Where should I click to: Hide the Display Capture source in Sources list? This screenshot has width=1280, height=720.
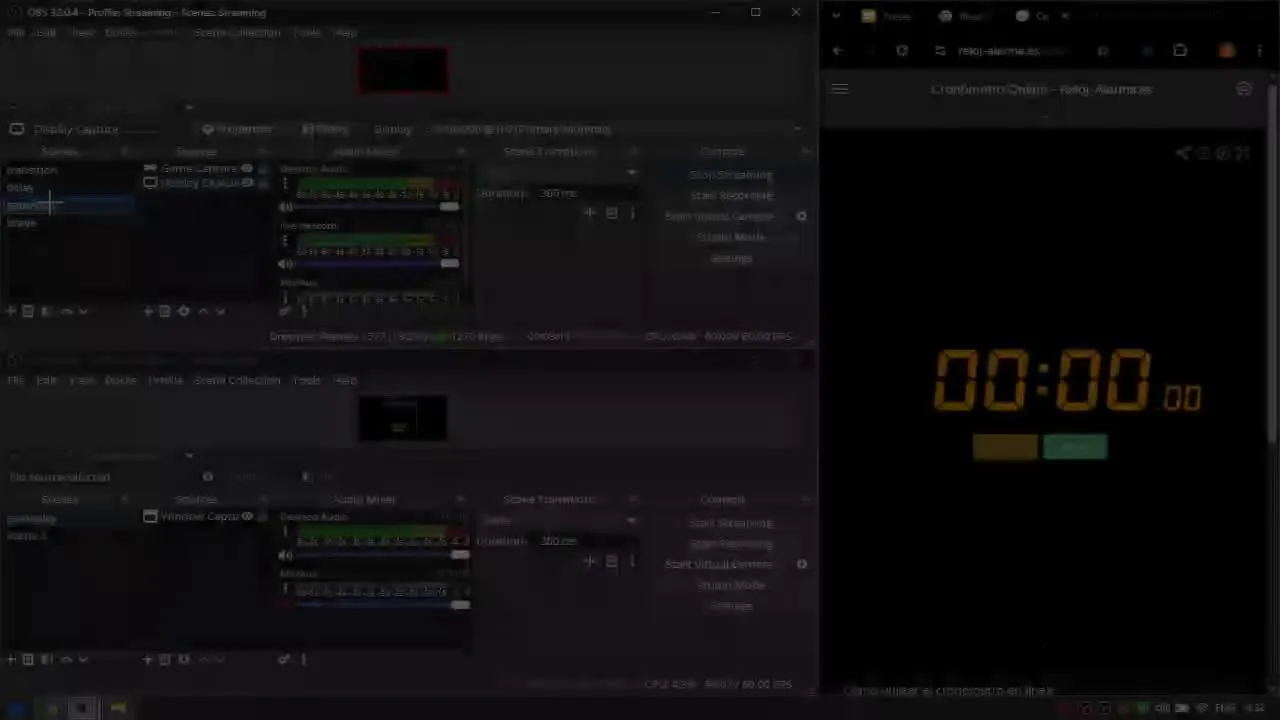pos(247,183)
